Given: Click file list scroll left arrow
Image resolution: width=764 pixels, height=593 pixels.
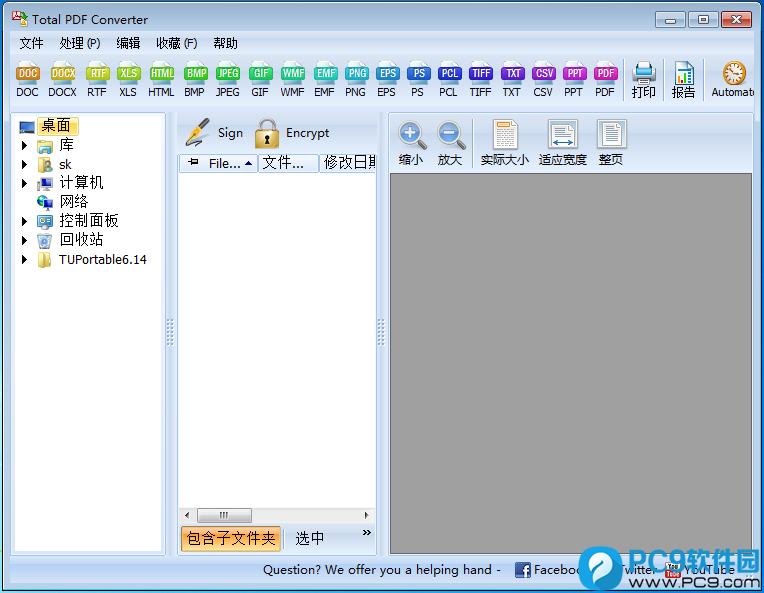Looking at the screenshot, I should tap(187, 515).
